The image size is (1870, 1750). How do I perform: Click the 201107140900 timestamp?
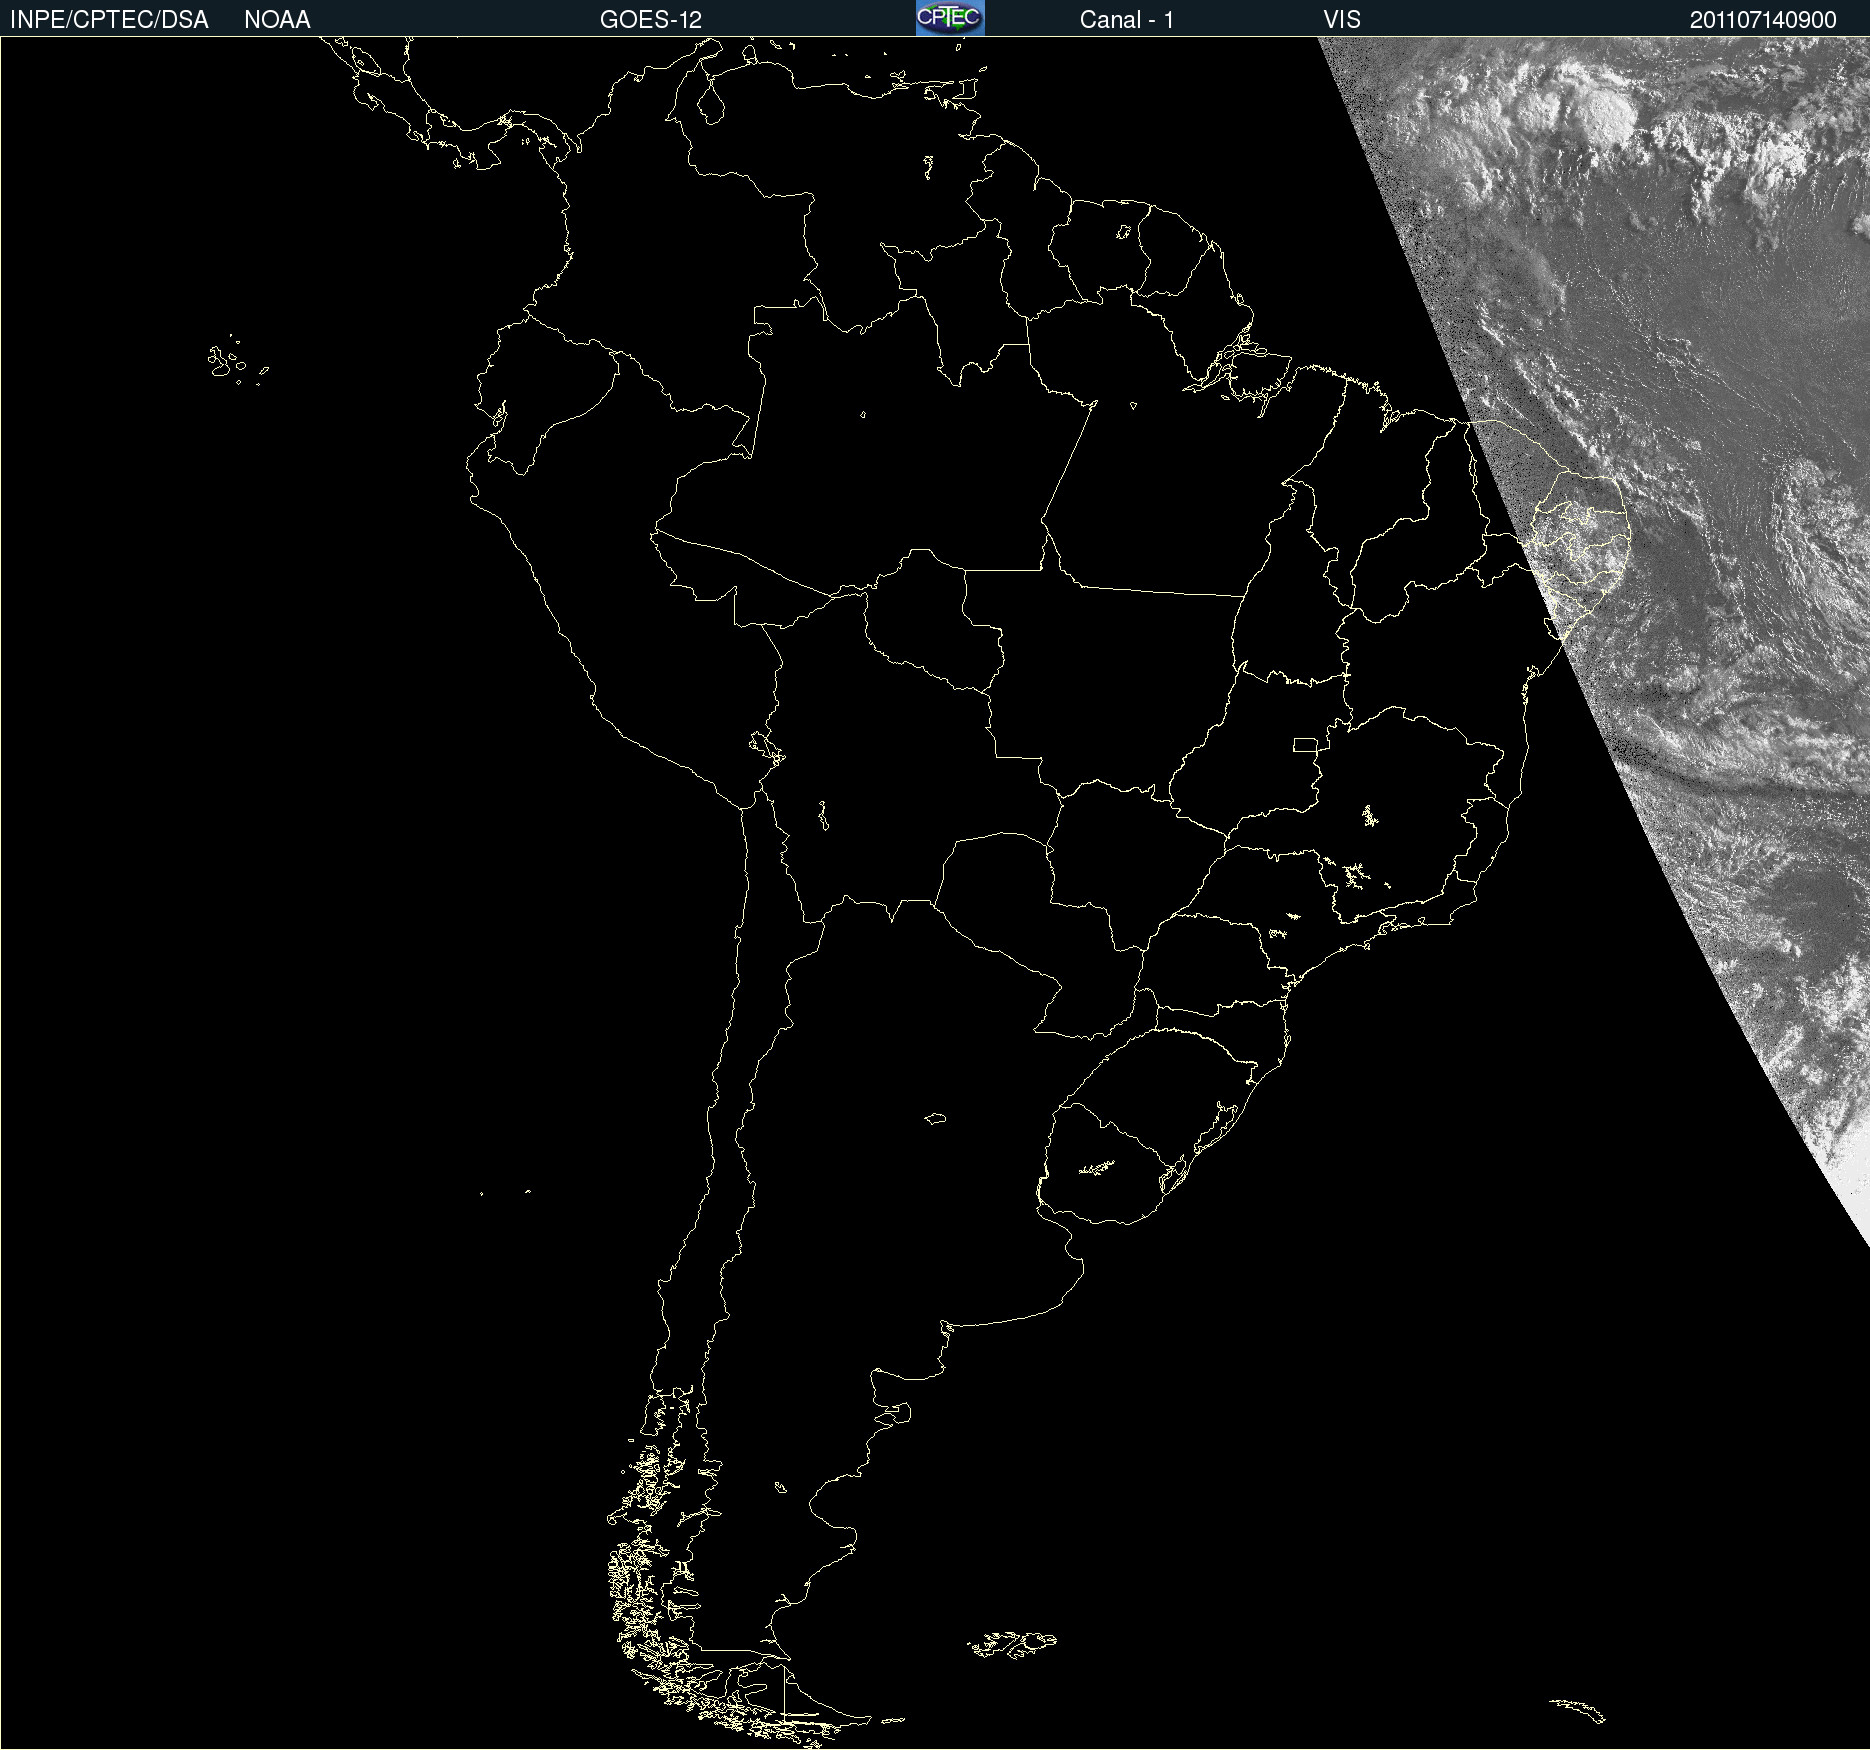tap(1763, 20)
